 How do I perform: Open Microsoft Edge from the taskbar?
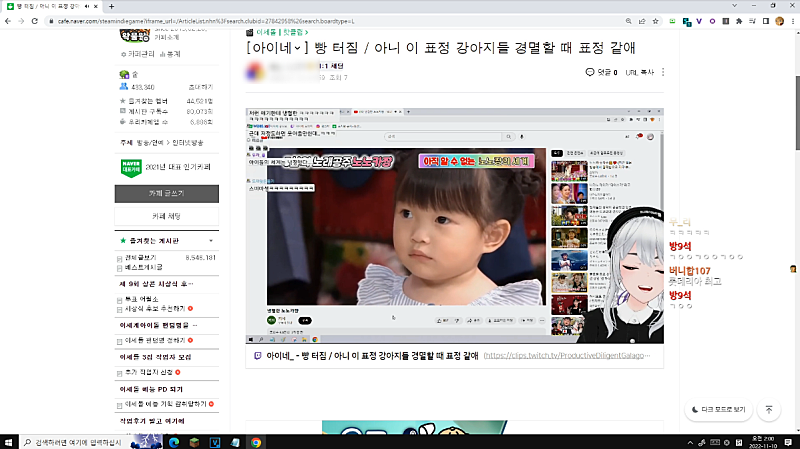pyautogui.click(x=174, y=442)
